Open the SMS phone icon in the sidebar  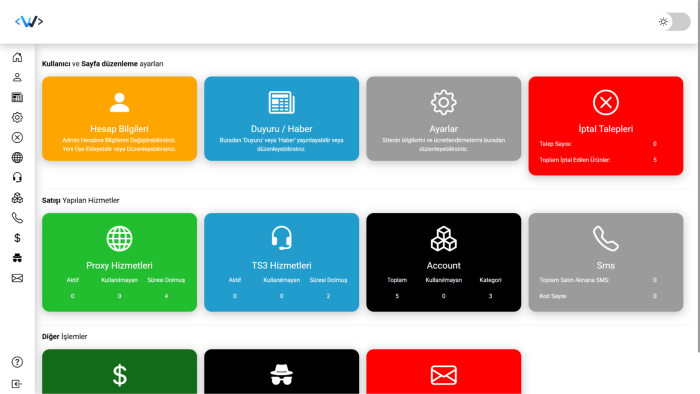click(x=17, y=218)
